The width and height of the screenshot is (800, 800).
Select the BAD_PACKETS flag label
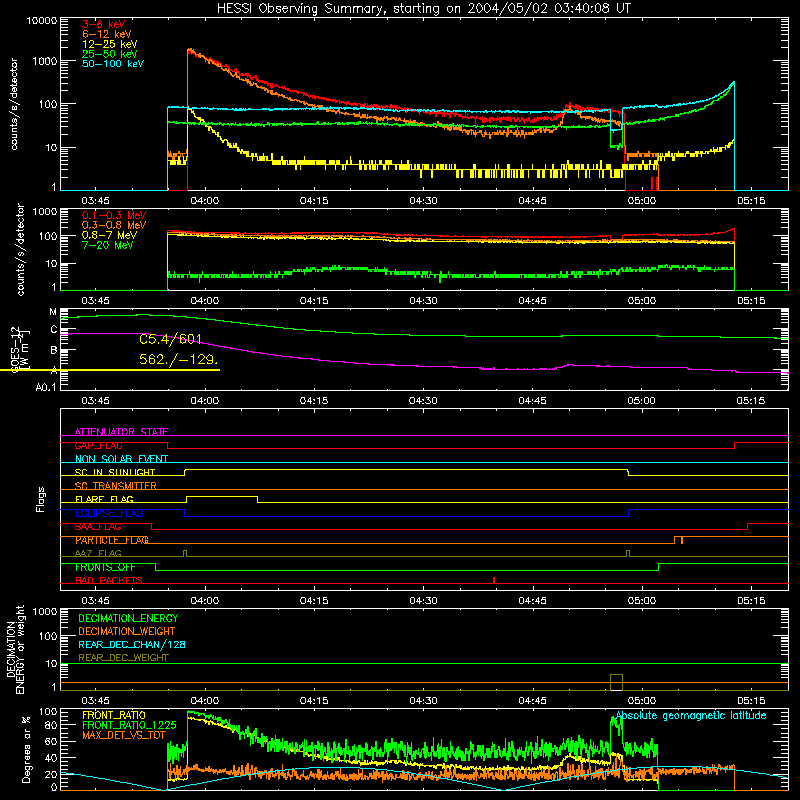tap(109, 580)
